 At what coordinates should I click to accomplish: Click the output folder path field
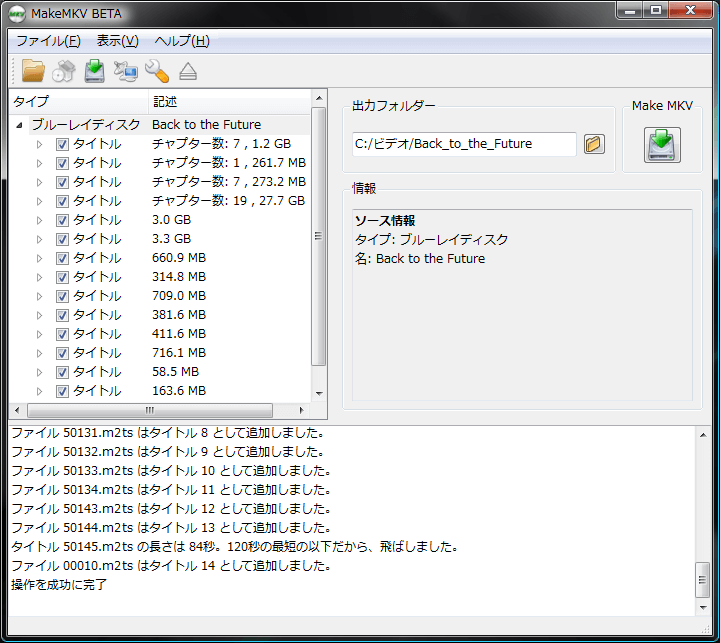[x=464, y=144]
